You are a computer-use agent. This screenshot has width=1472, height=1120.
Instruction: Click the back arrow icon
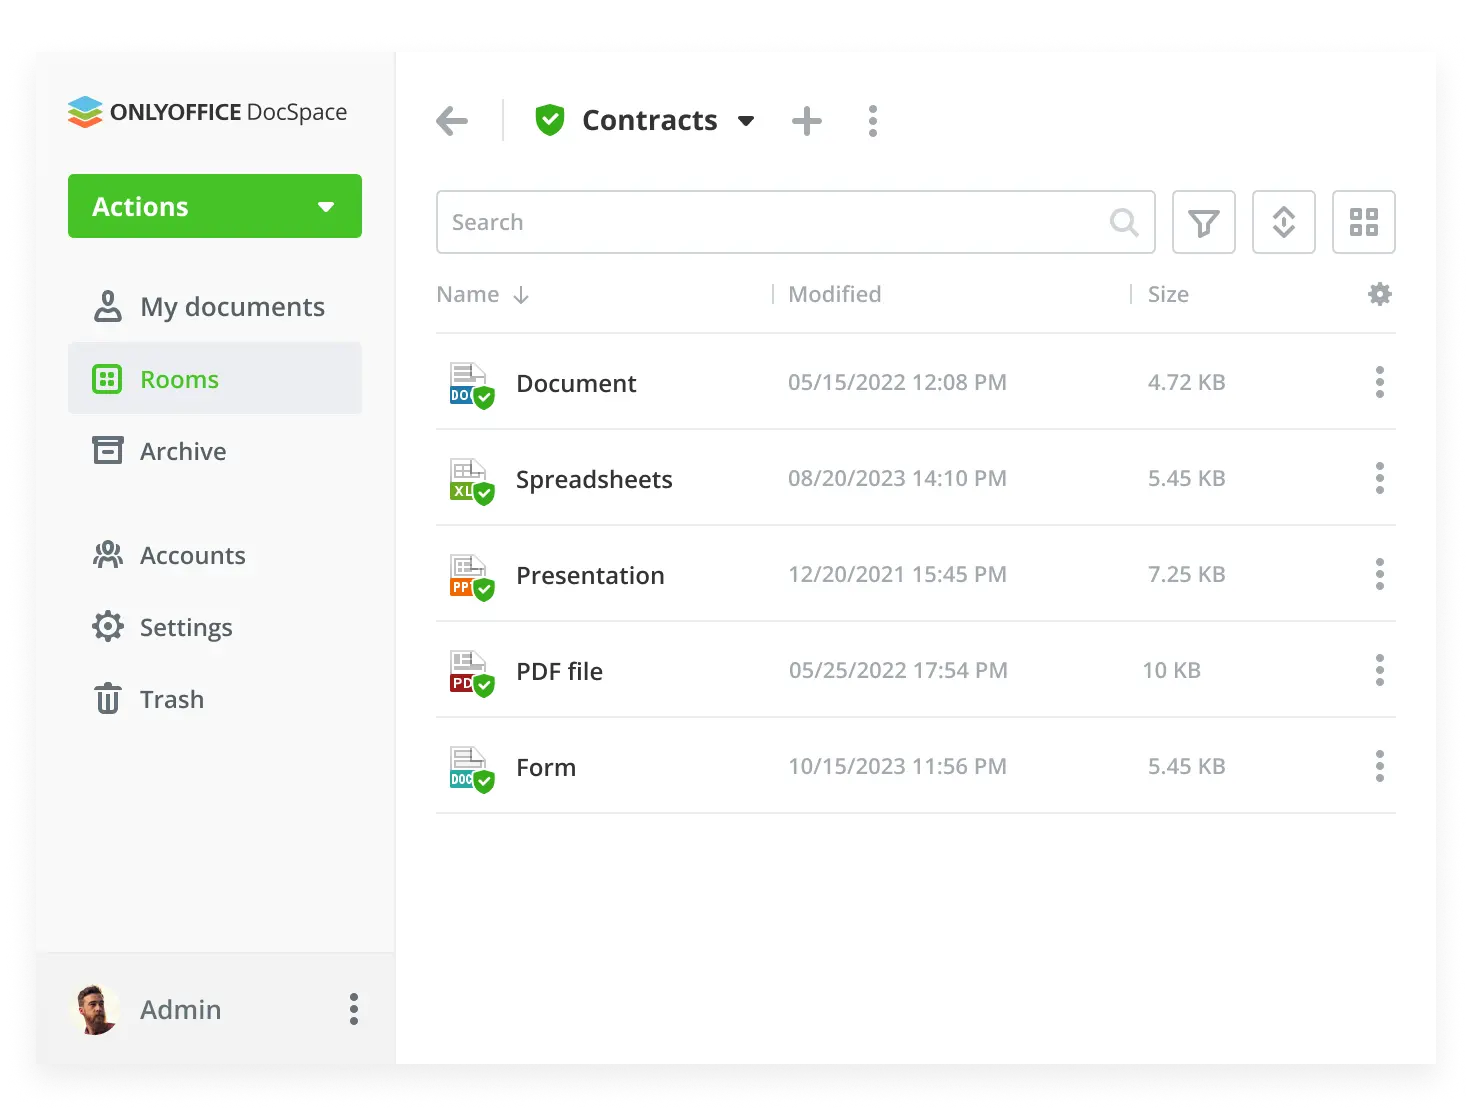tap(452, 121)
